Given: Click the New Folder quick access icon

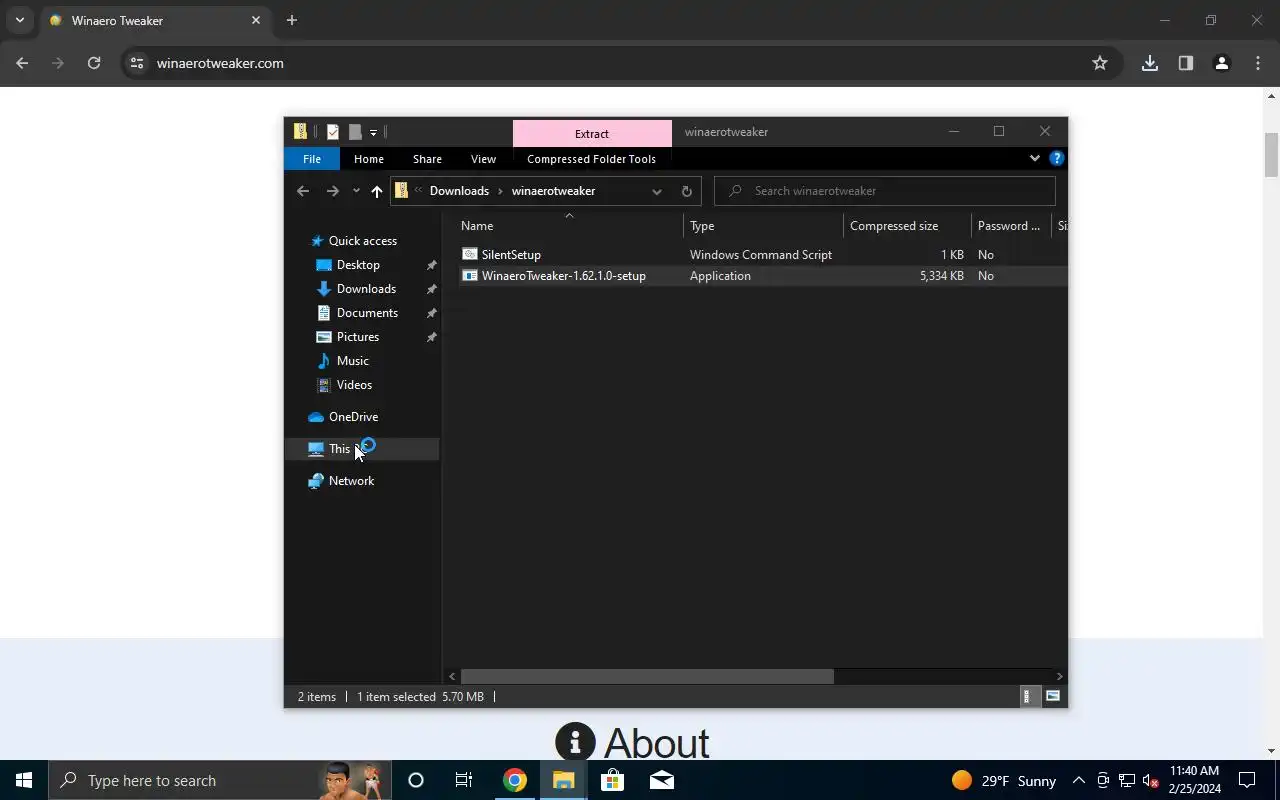Looking at the screenshot, I should 355,132.
